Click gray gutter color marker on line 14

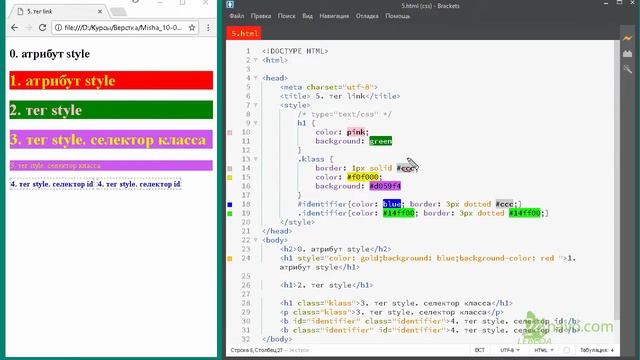click(x=230, y=168)
